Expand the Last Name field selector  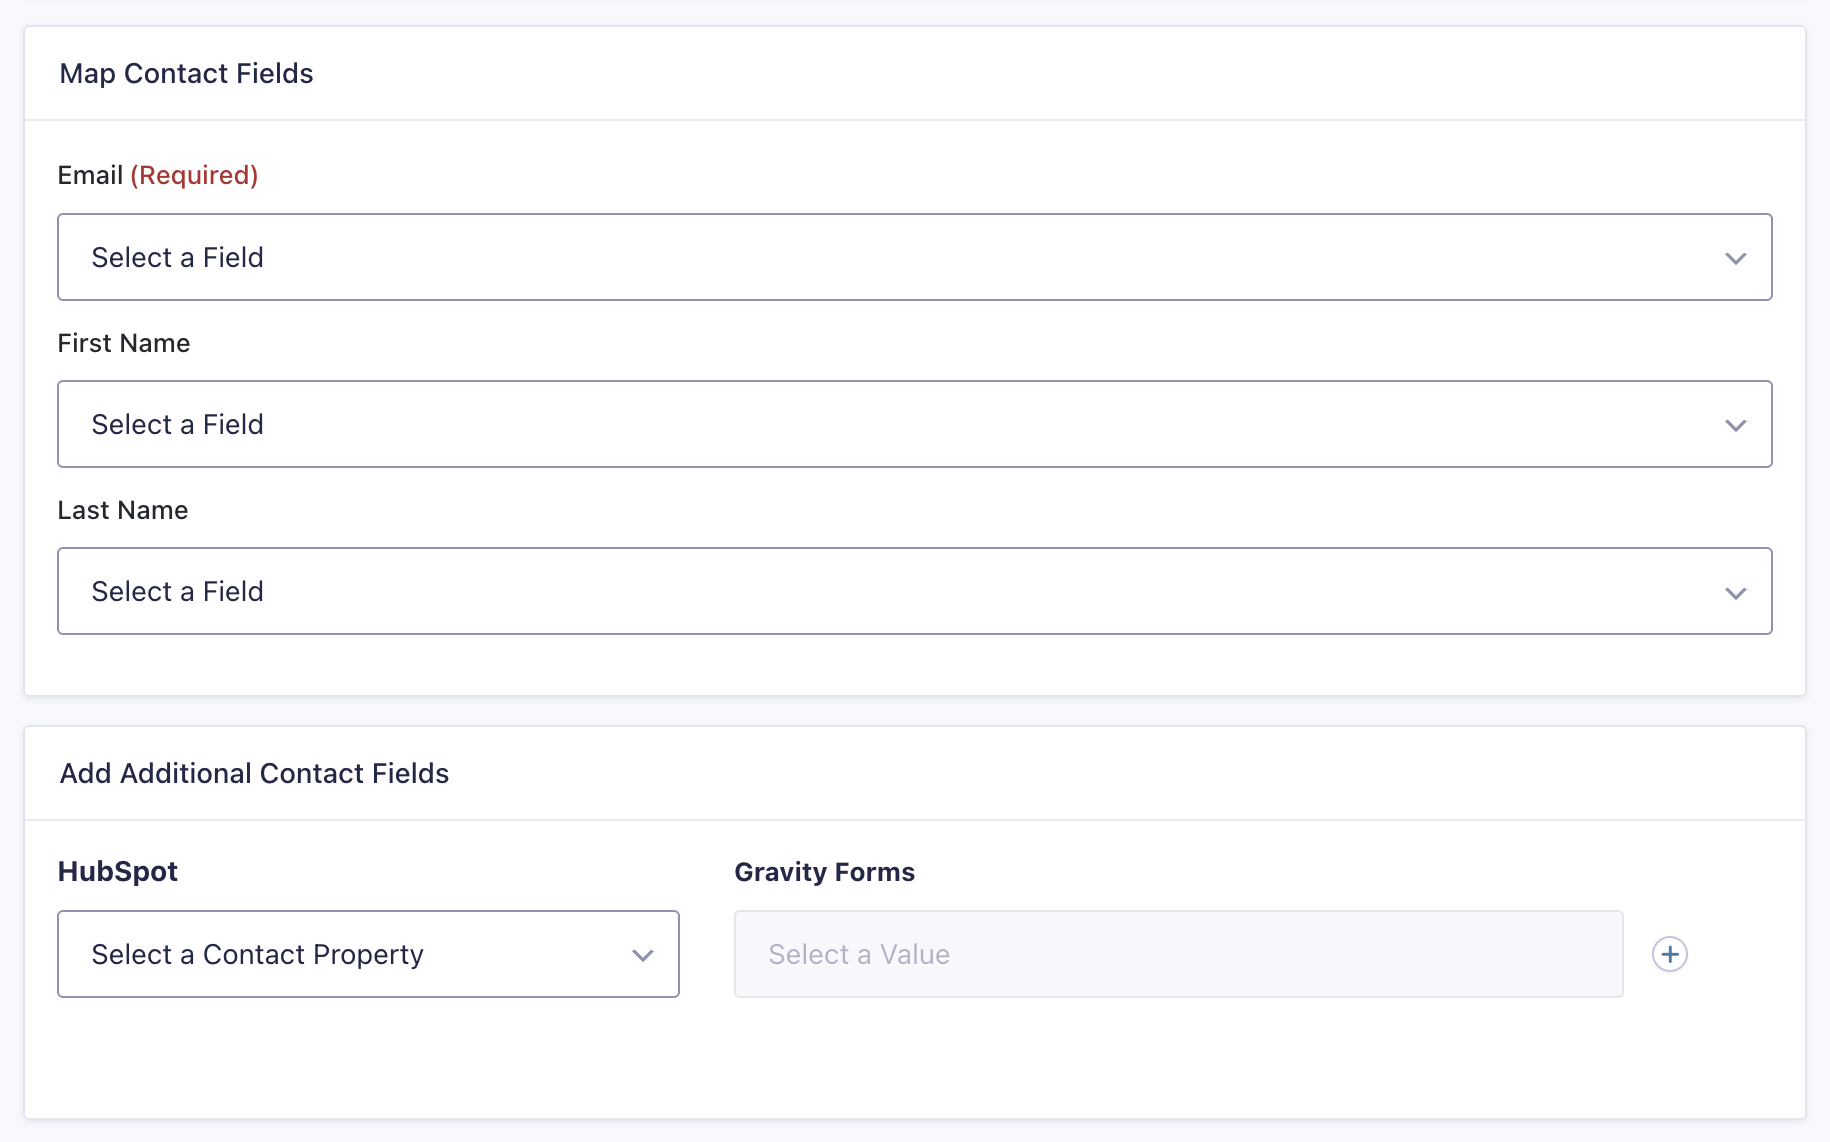tap(914, 591)
